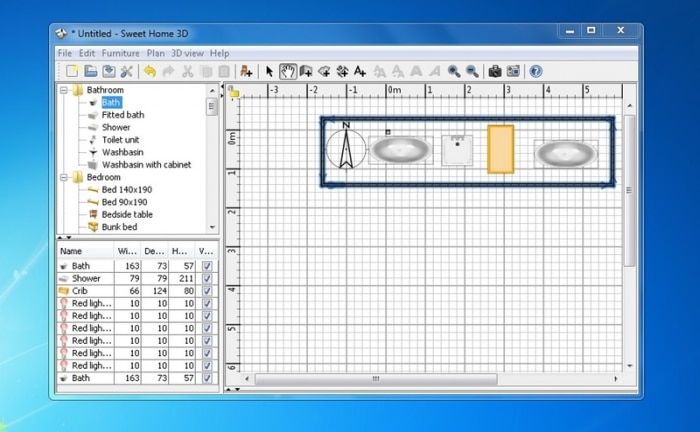Click the Copy toolbar icon
The image size is (700, 432).
(x=206, y=71)
